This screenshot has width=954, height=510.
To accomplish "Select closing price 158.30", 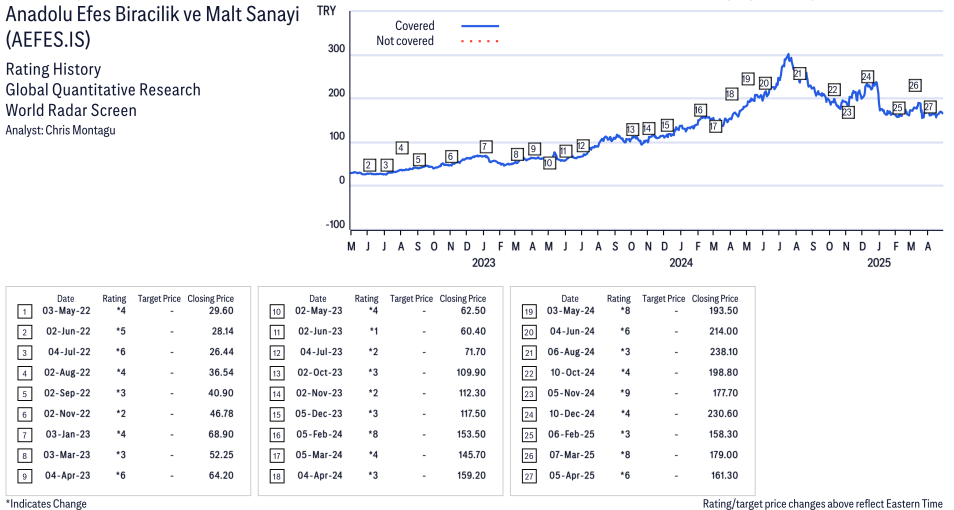I will (x=723, y=435).
